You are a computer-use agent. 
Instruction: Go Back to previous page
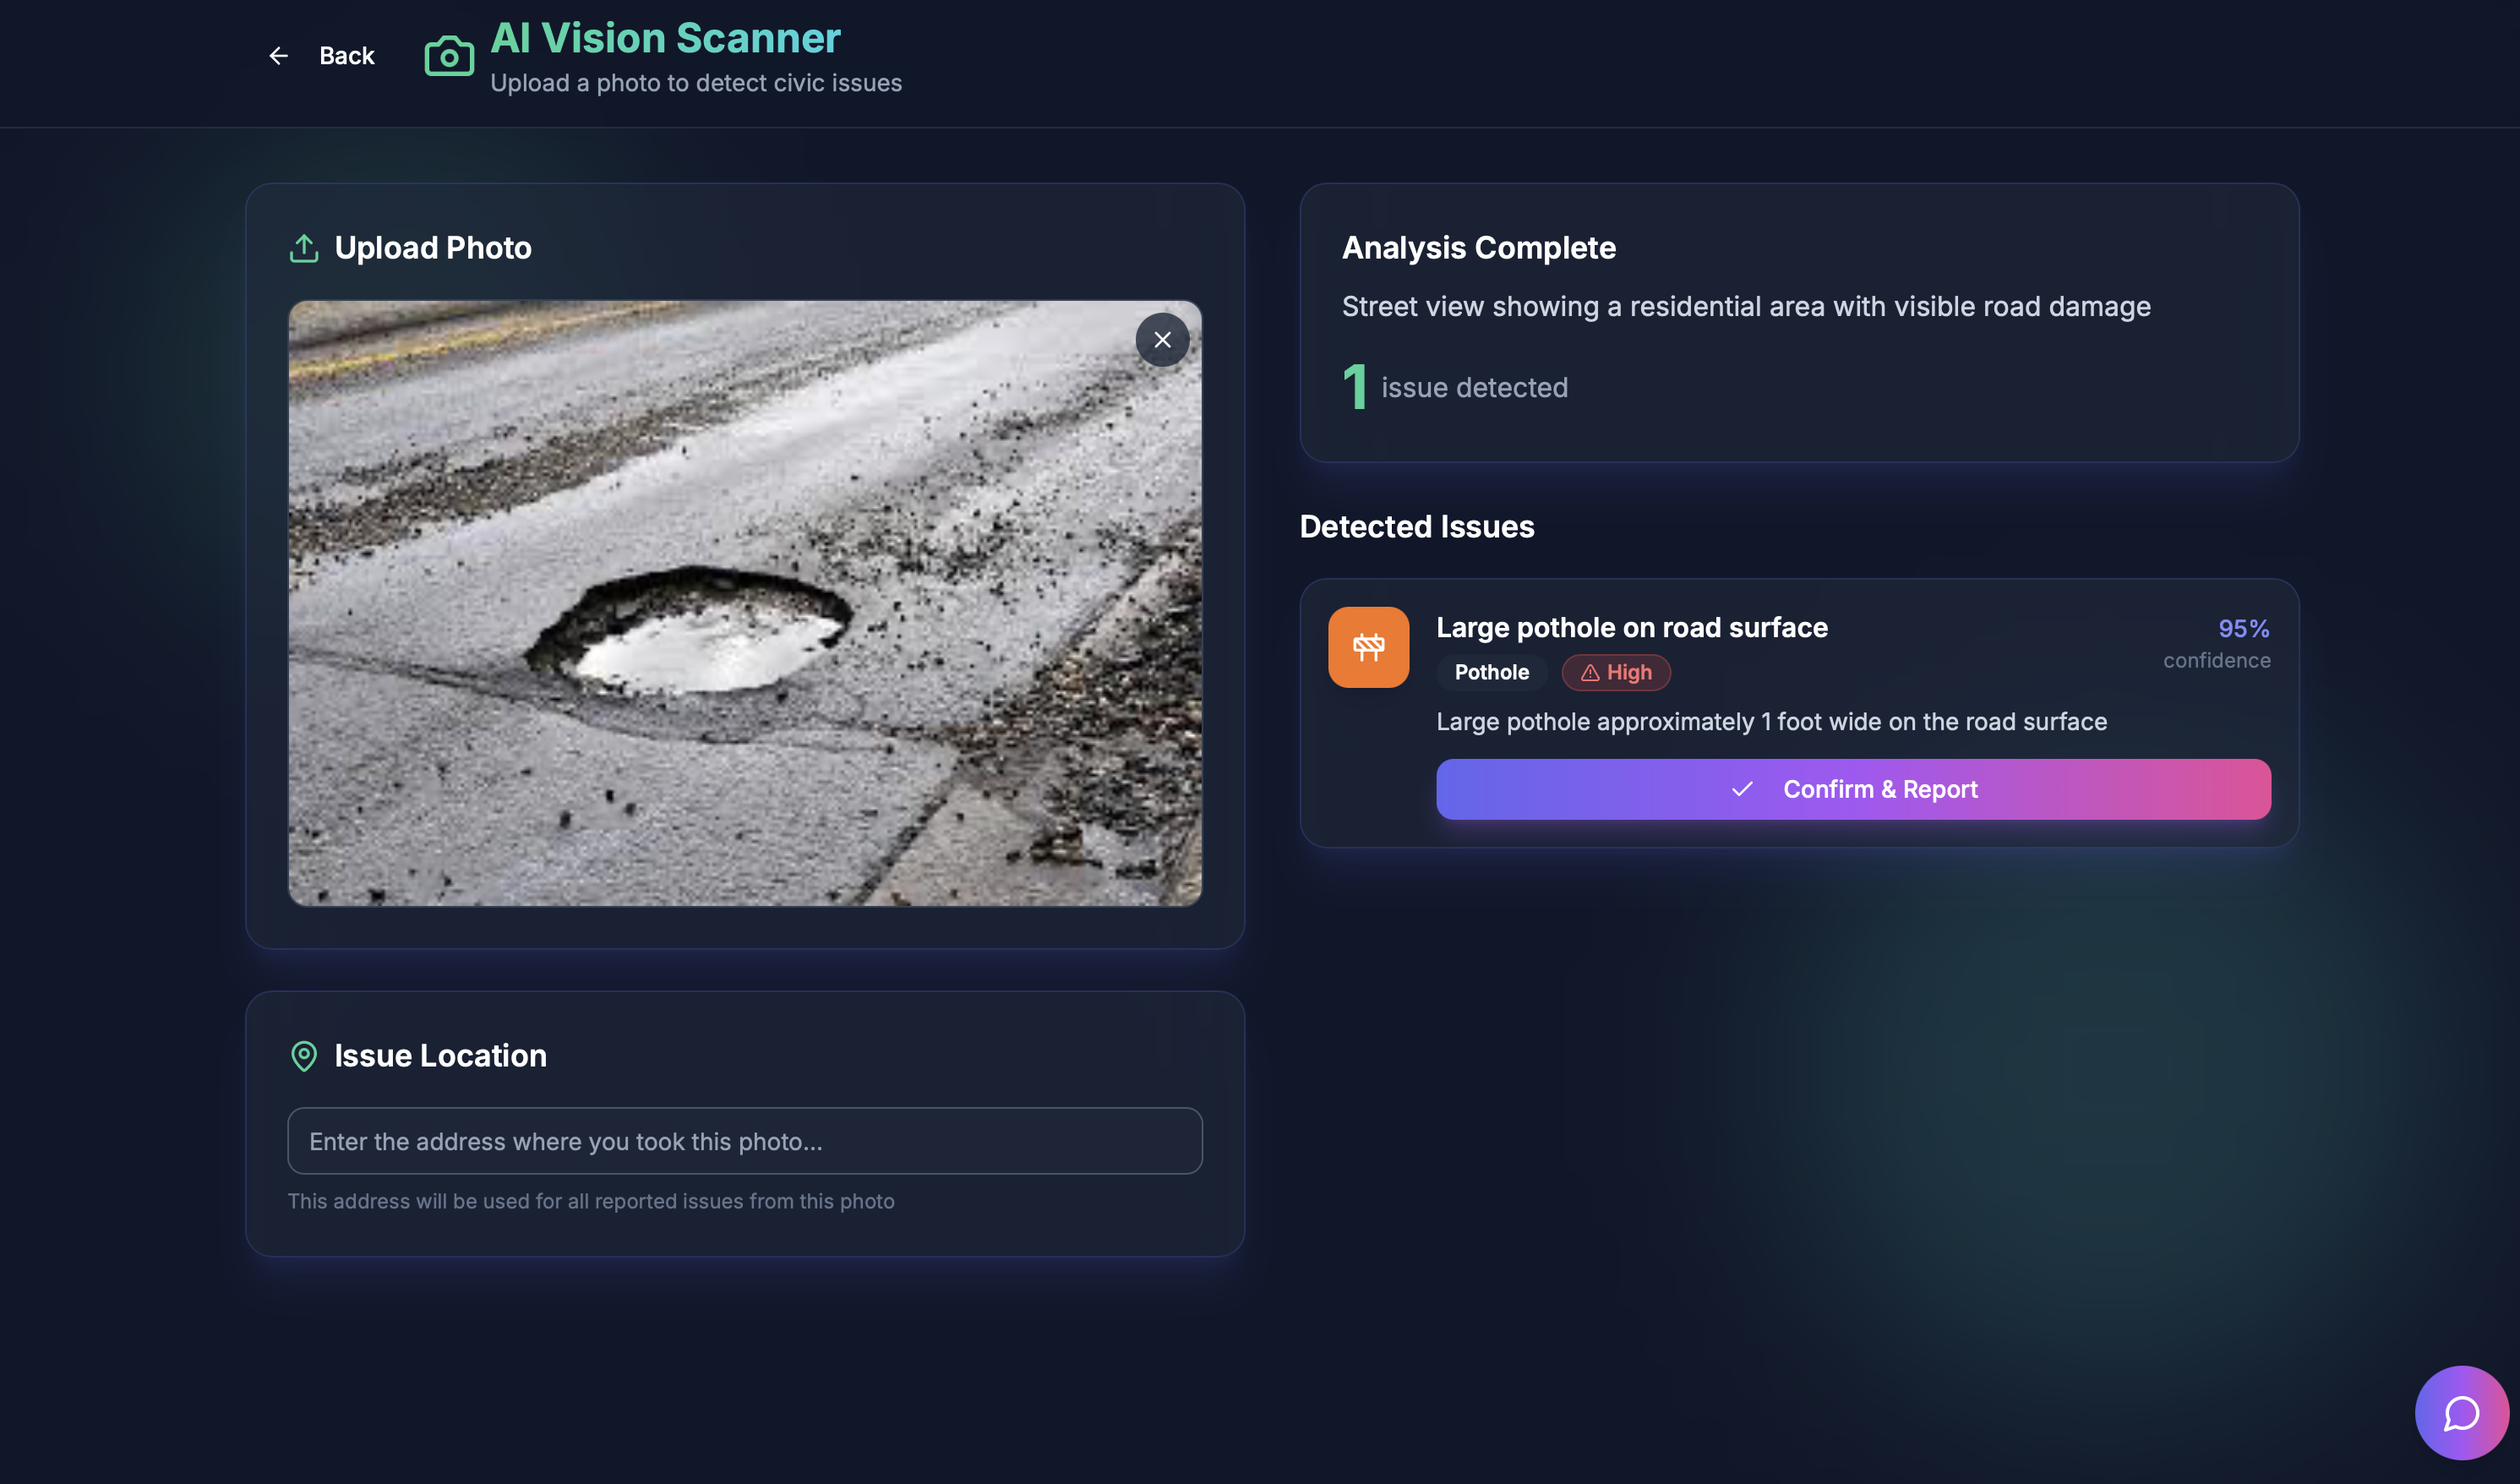click(x=346, y=56)
